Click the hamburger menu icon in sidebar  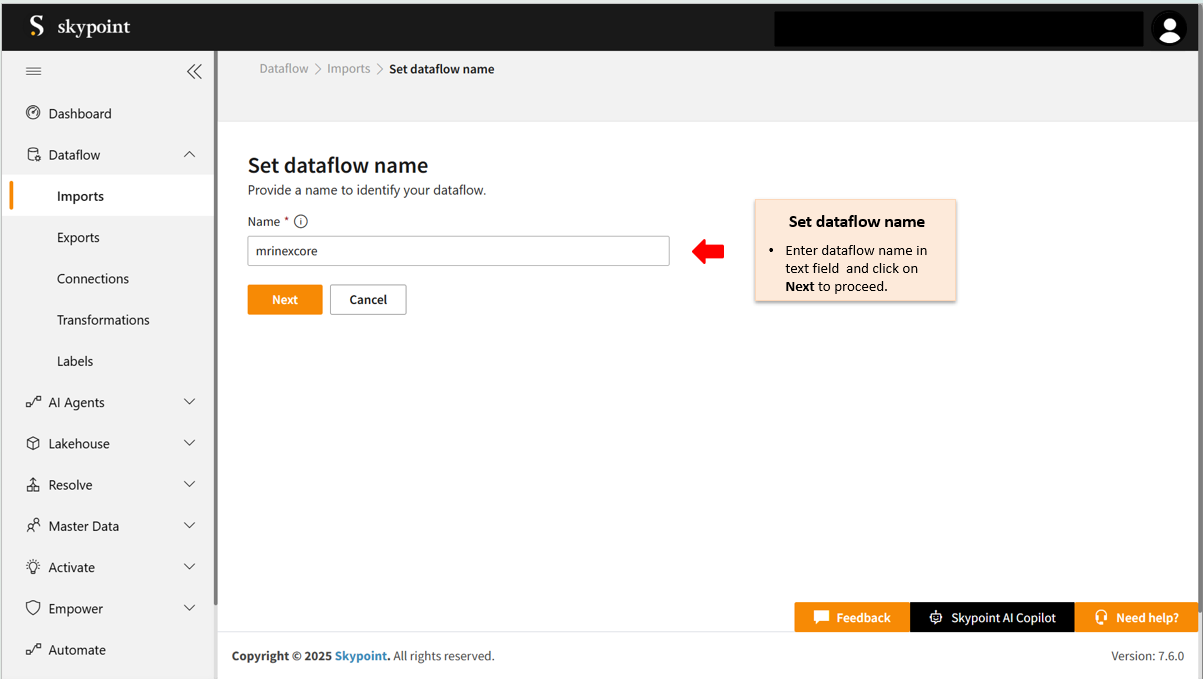pyautogui.click(x=33, y=71)
